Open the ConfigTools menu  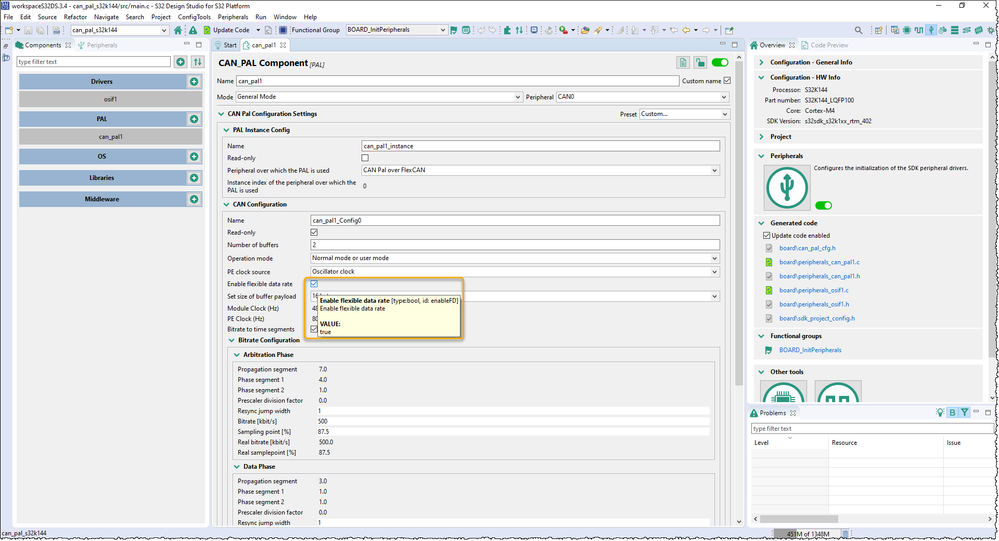click(194, 17)
